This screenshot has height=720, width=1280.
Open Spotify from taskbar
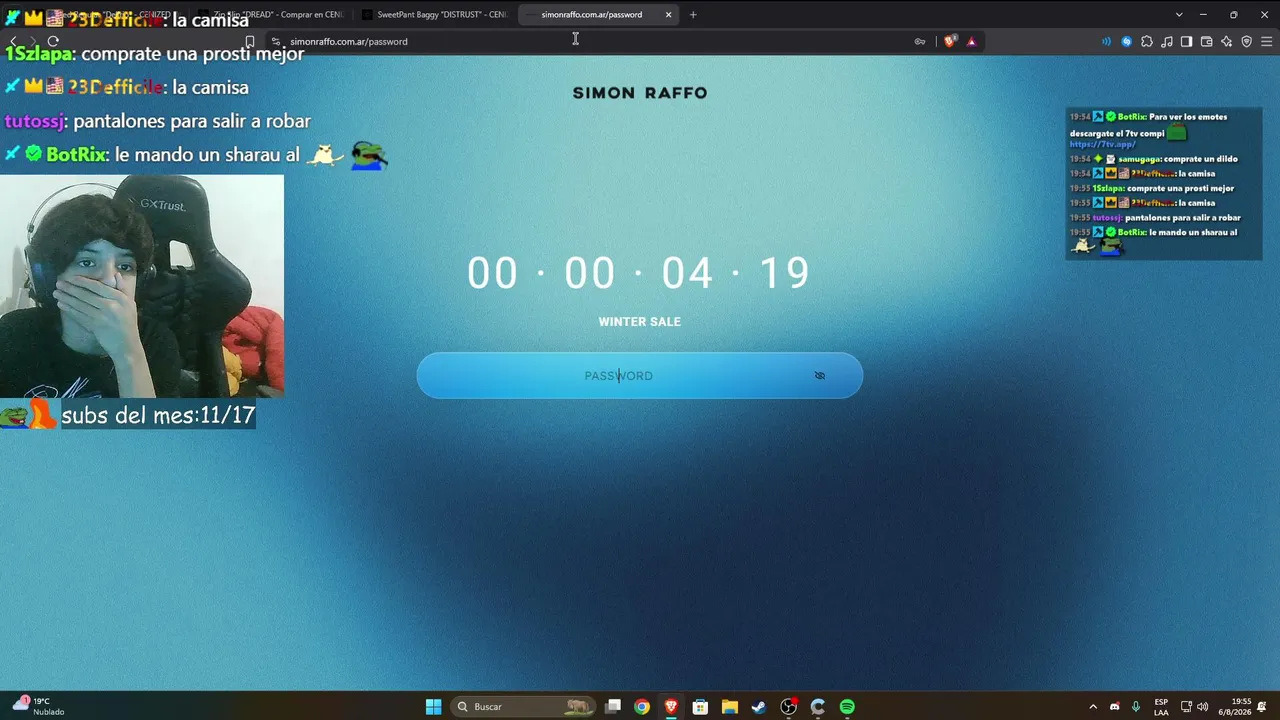[x=847, y=707]
